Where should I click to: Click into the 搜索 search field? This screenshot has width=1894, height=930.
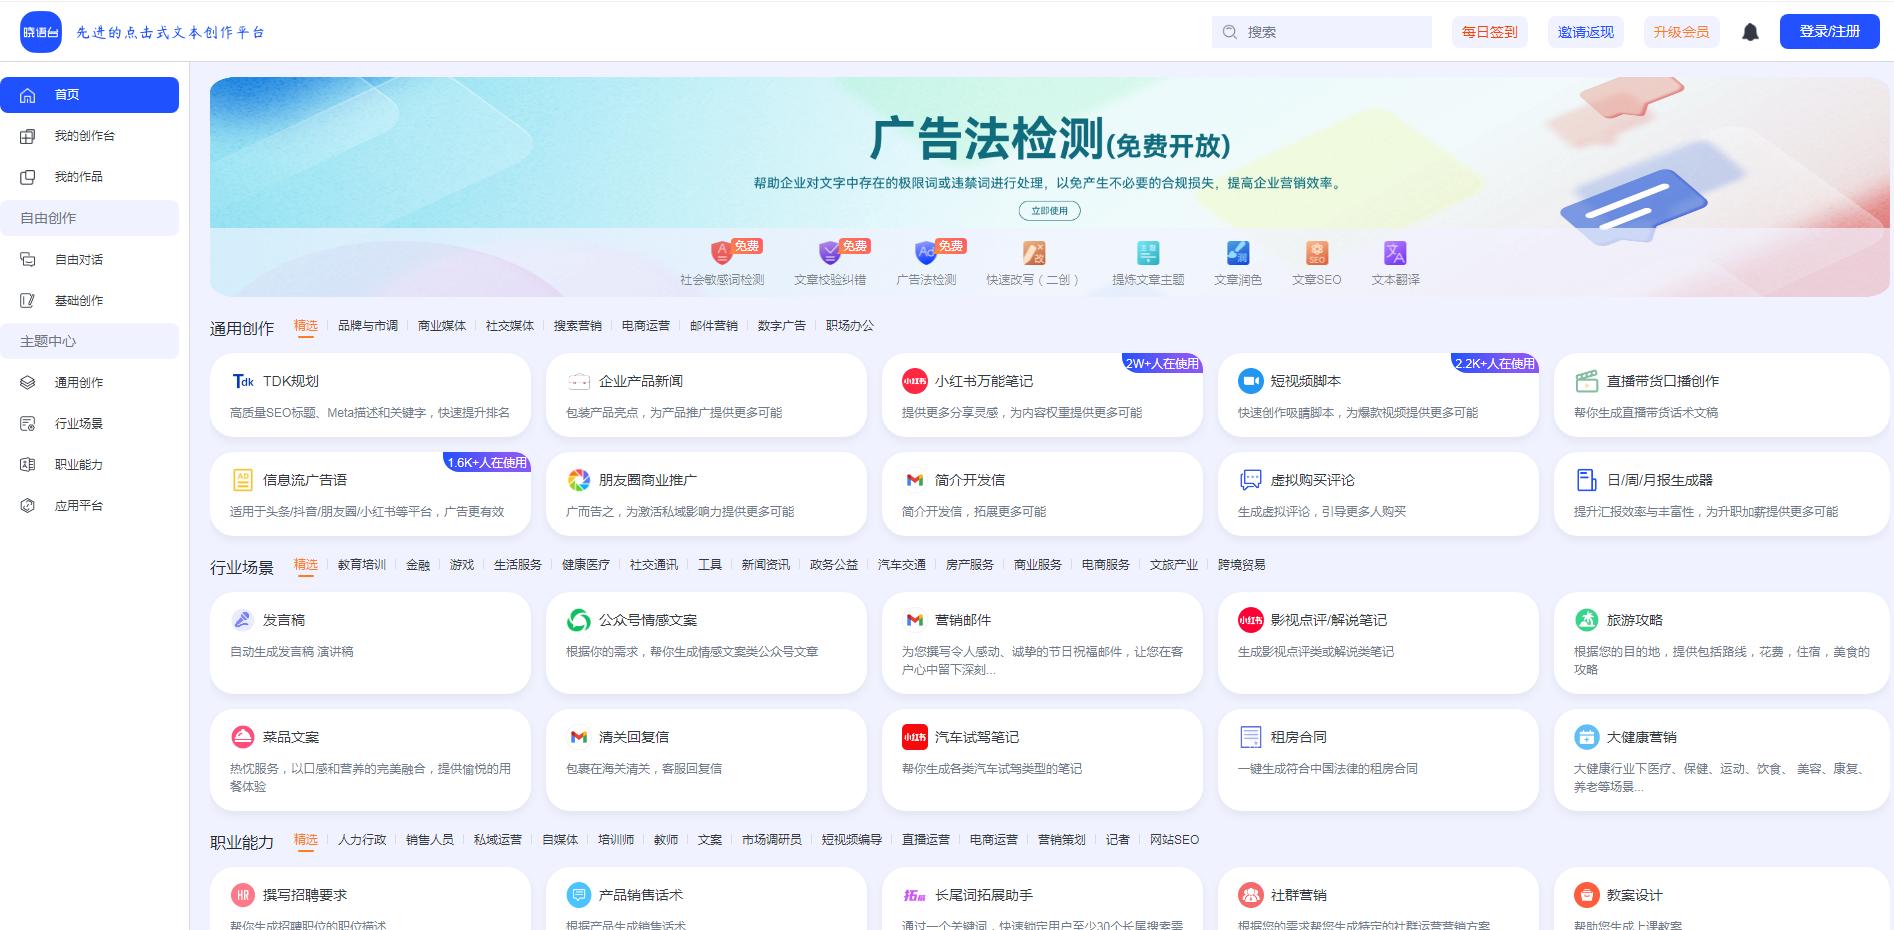click(x=1322, y=32)
